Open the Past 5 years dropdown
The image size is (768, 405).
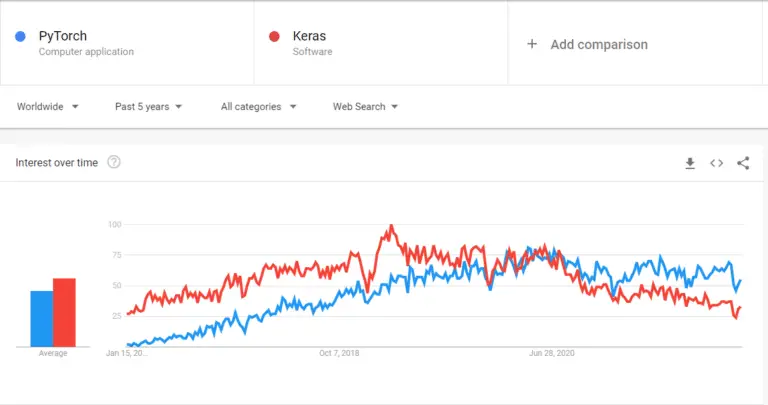(148, 107)
